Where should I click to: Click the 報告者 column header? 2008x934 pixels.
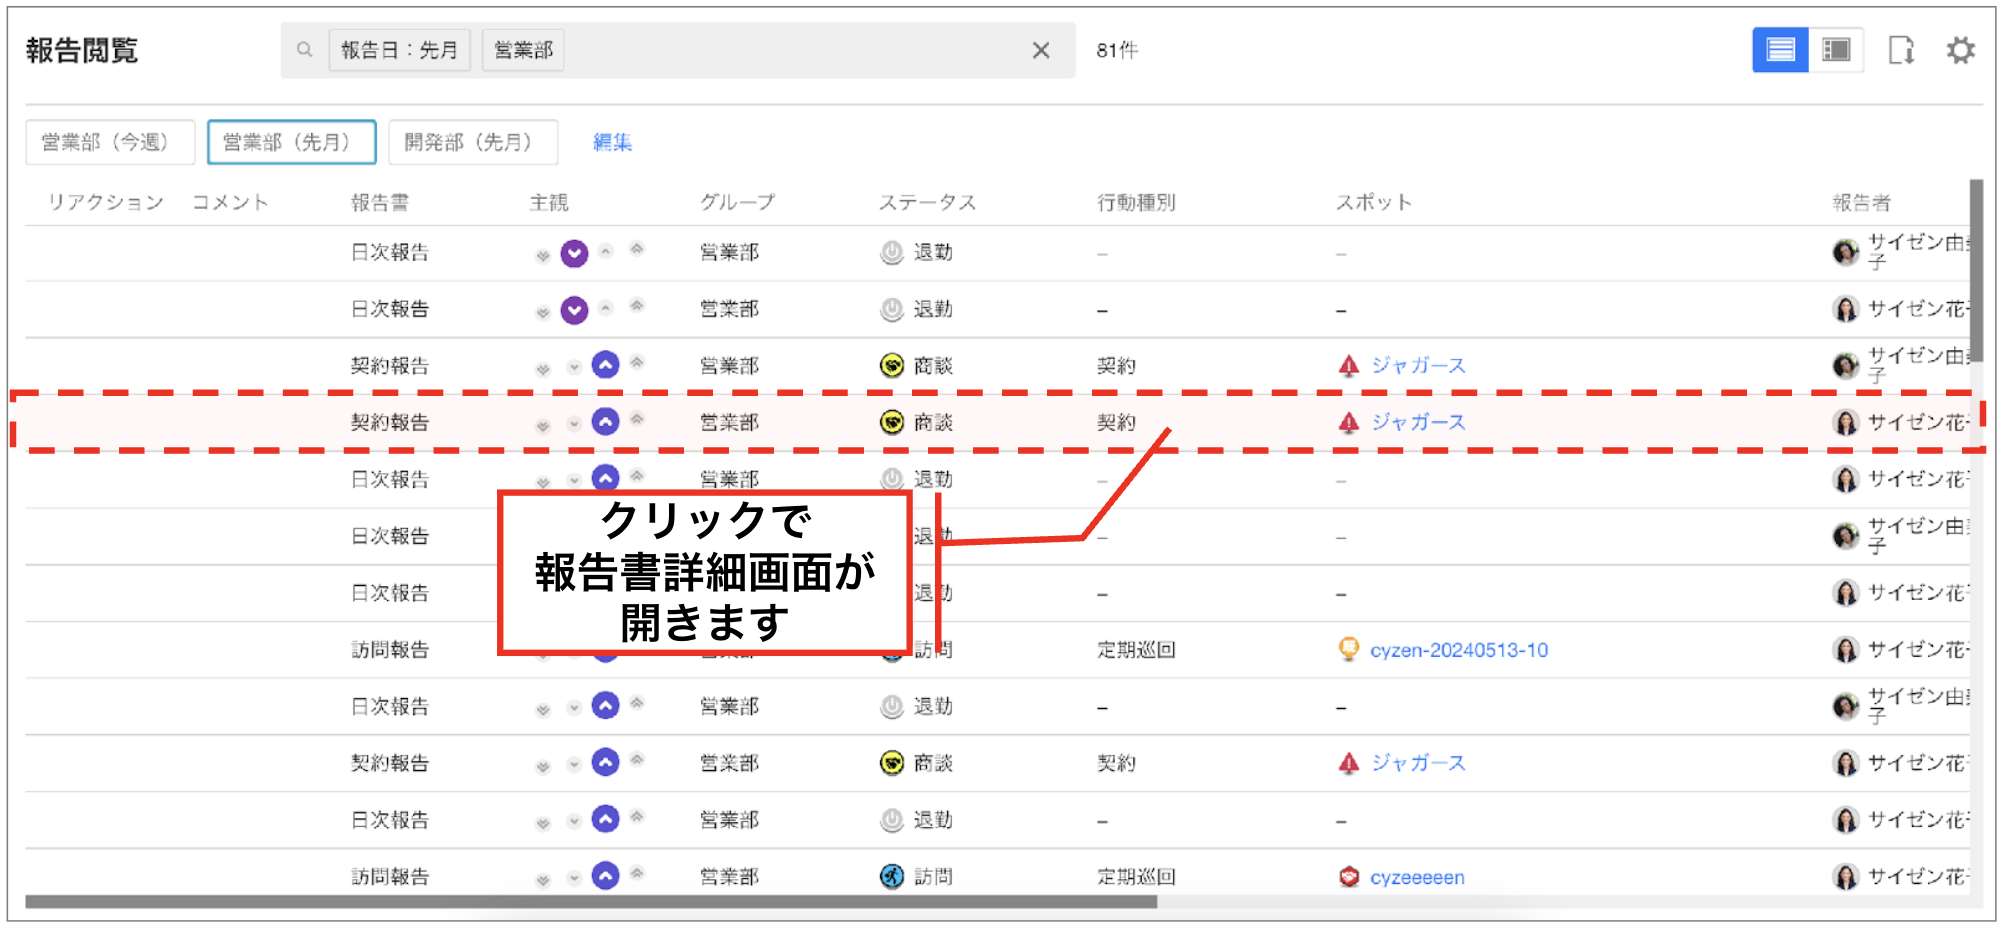1861,202
